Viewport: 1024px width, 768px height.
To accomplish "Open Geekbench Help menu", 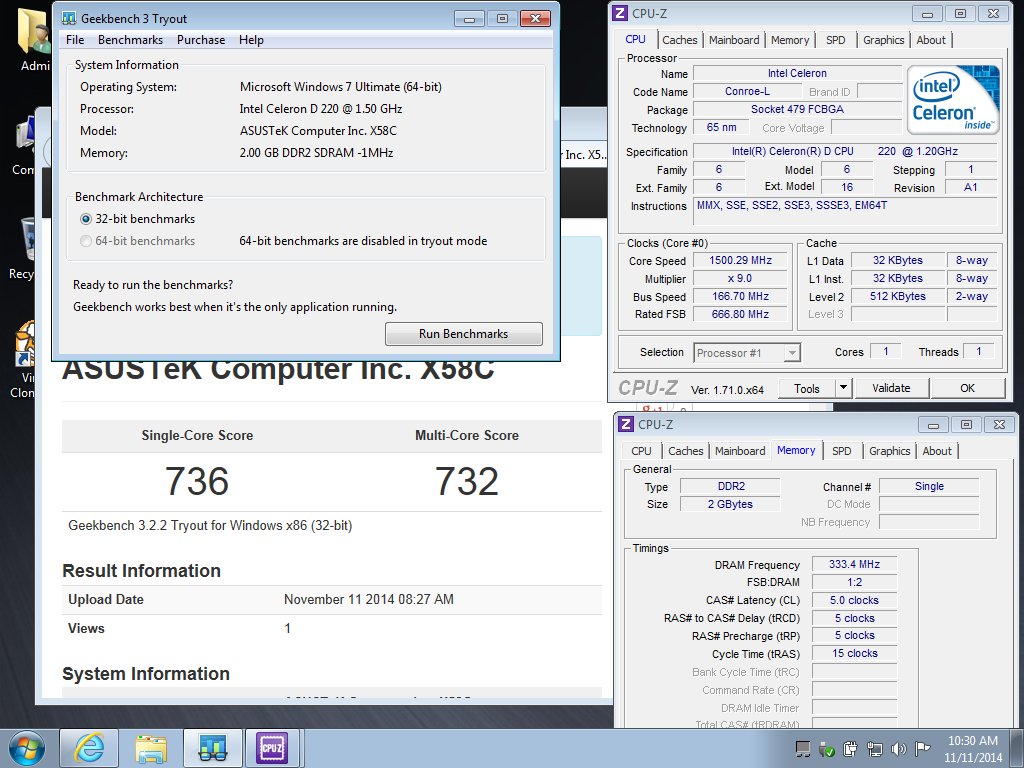I will pyautogui.click(x=251, y=40).
